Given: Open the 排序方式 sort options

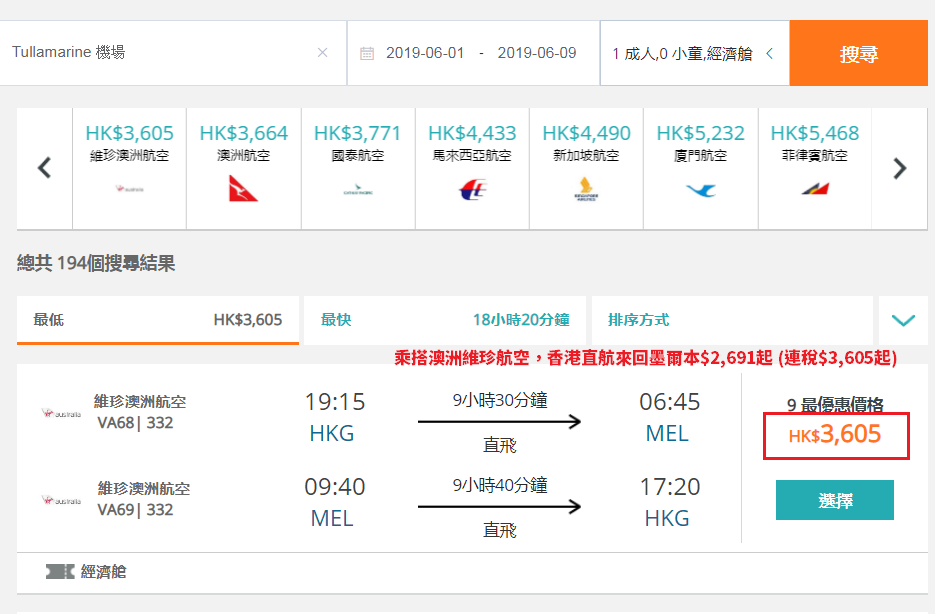Looking at the screenshot, I should point(732,320).
